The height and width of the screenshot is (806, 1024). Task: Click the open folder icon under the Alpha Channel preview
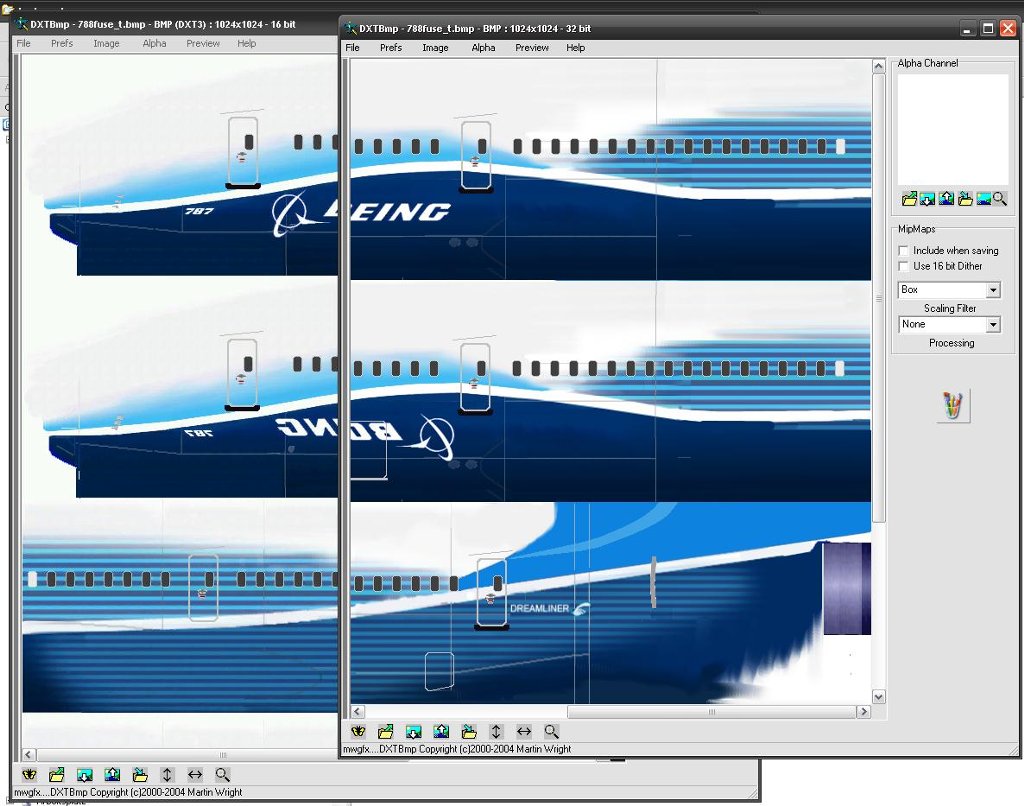click(909, 199)
